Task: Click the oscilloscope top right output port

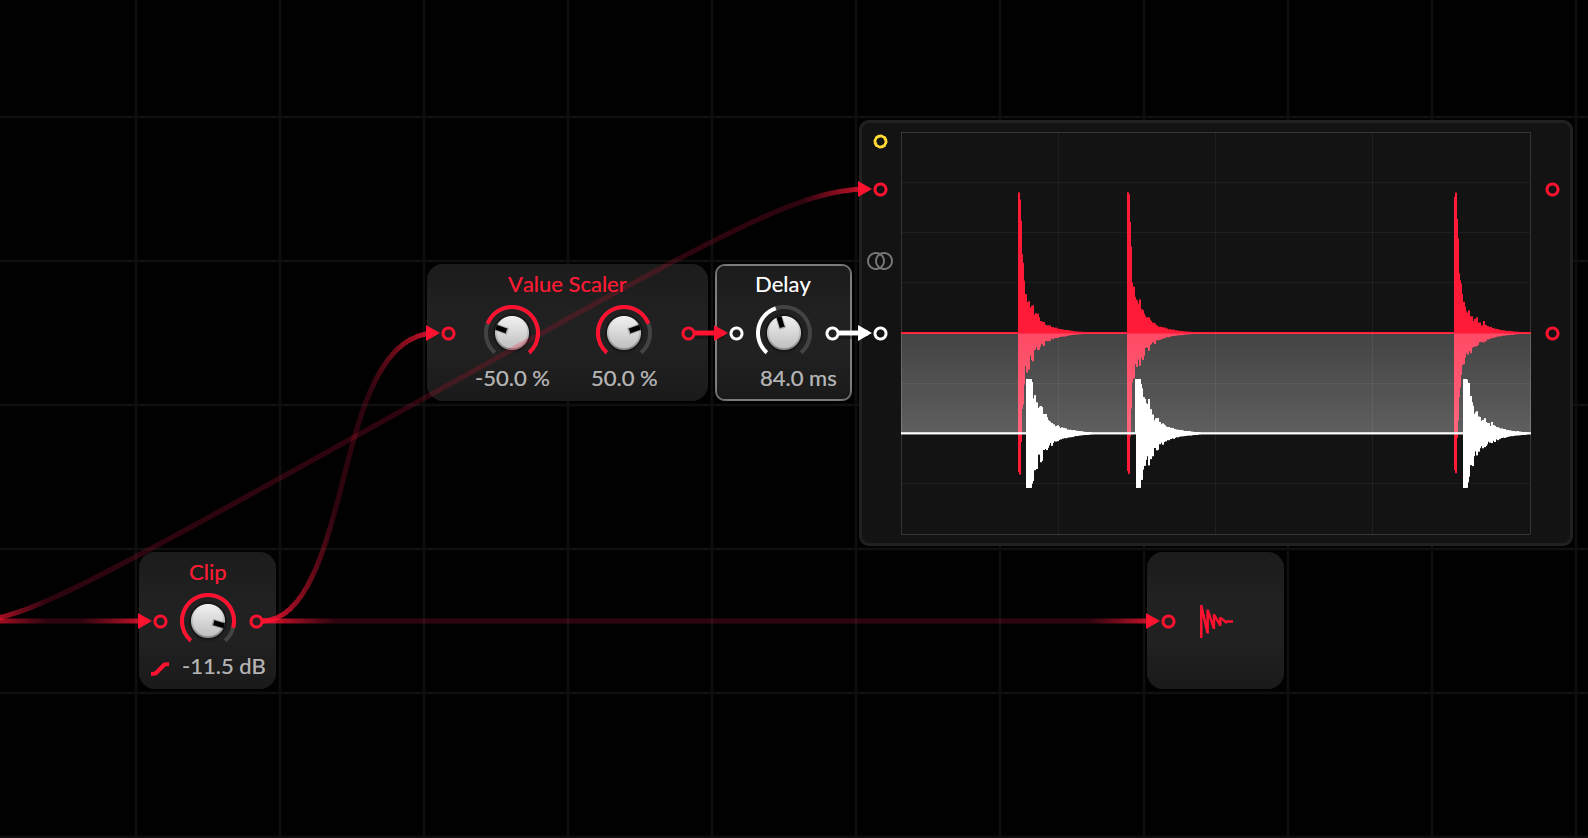Action: [x=1552, y=189]
